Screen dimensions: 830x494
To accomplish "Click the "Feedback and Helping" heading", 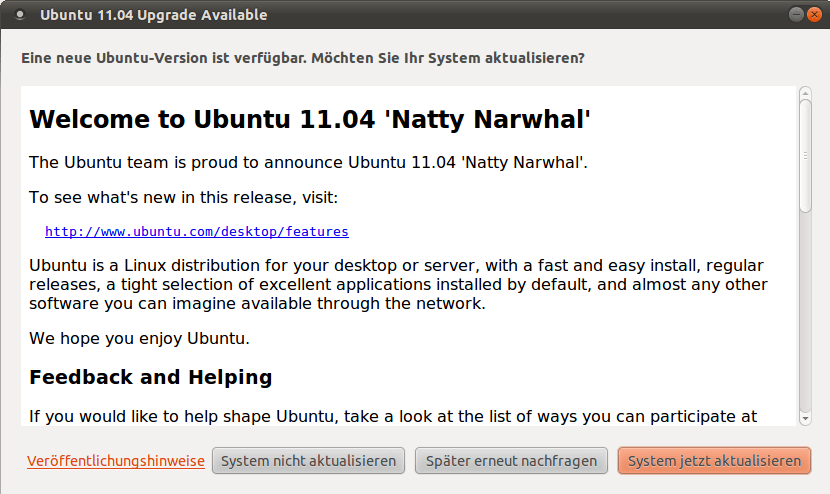I will pos(151,377).
